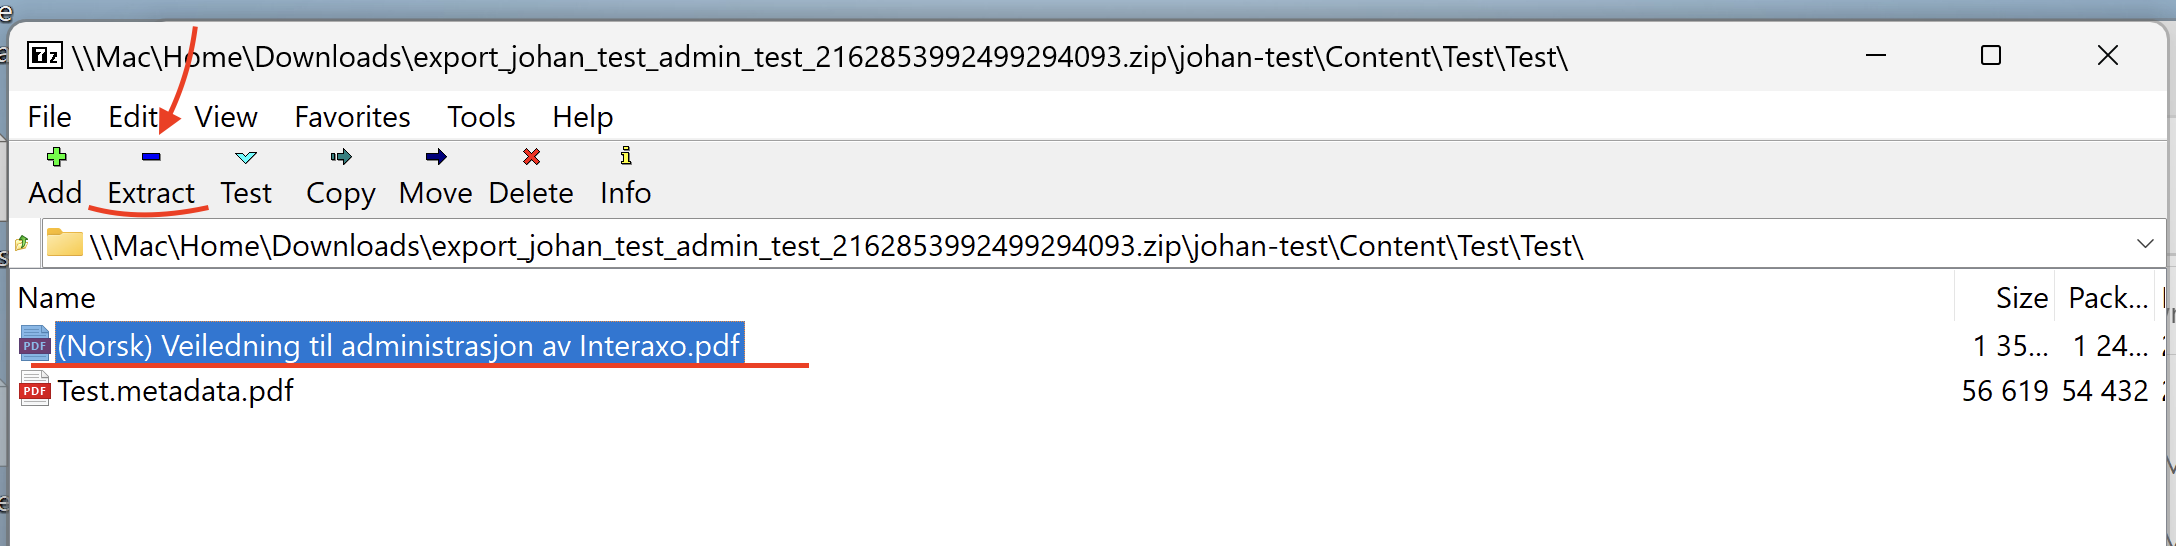Viewport: 2176px width, 546px height.
Task: Click the green plus Add icon
Action: pos(56,157)
